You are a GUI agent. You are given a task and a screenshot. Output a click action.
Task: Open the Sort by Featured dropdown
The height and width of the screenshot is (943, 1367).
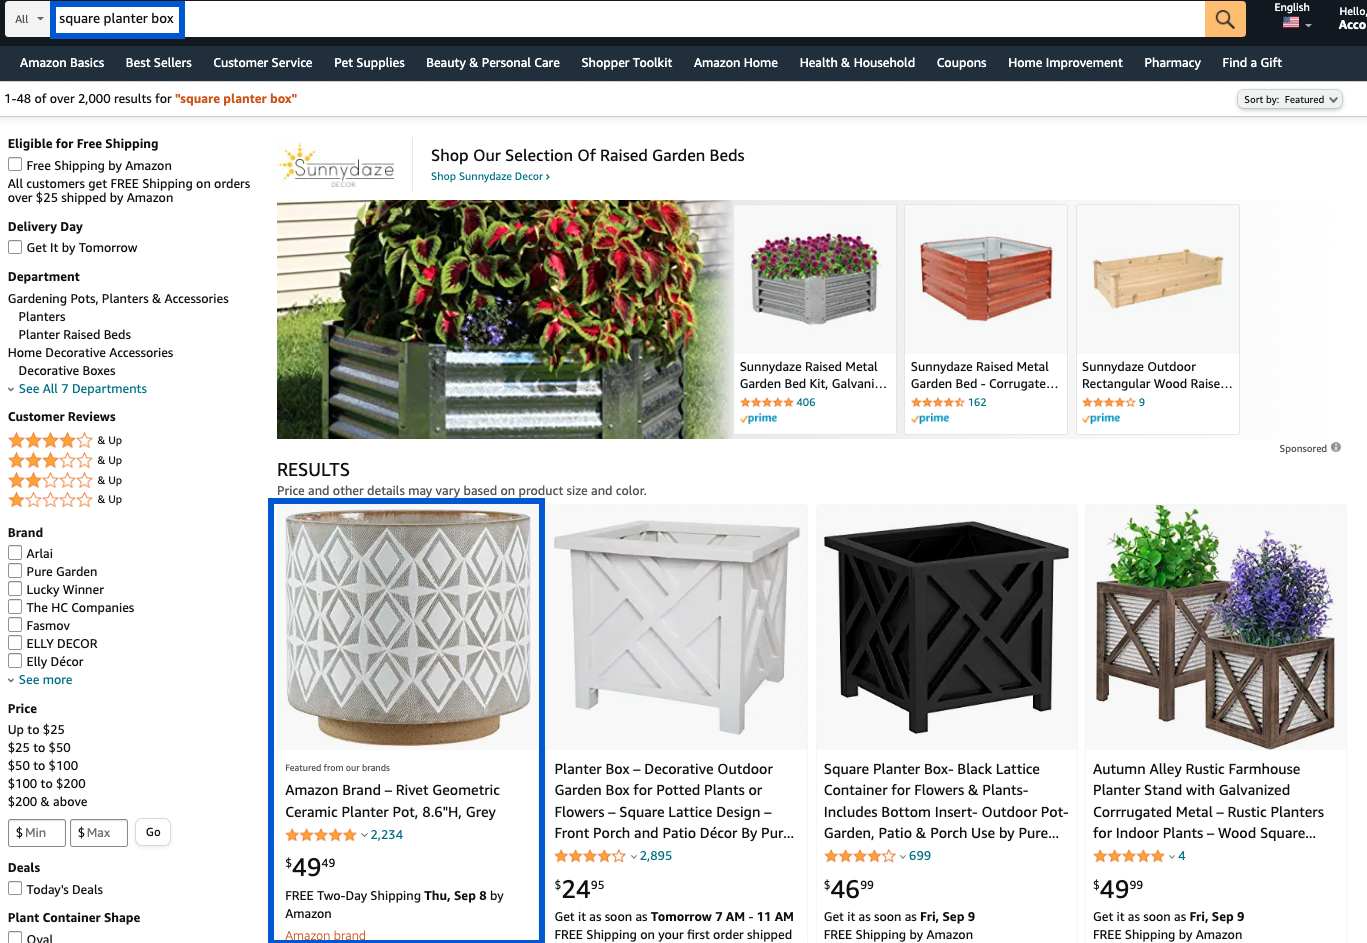click(x=1290, y=99)
